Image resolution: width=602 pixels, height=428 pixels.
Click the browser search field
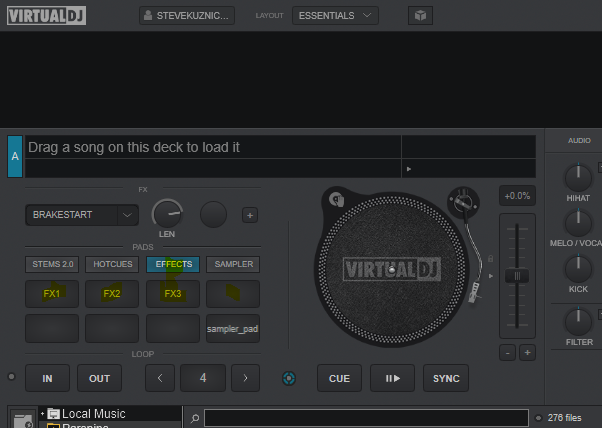pyautogui.click(x=366, y=418)
